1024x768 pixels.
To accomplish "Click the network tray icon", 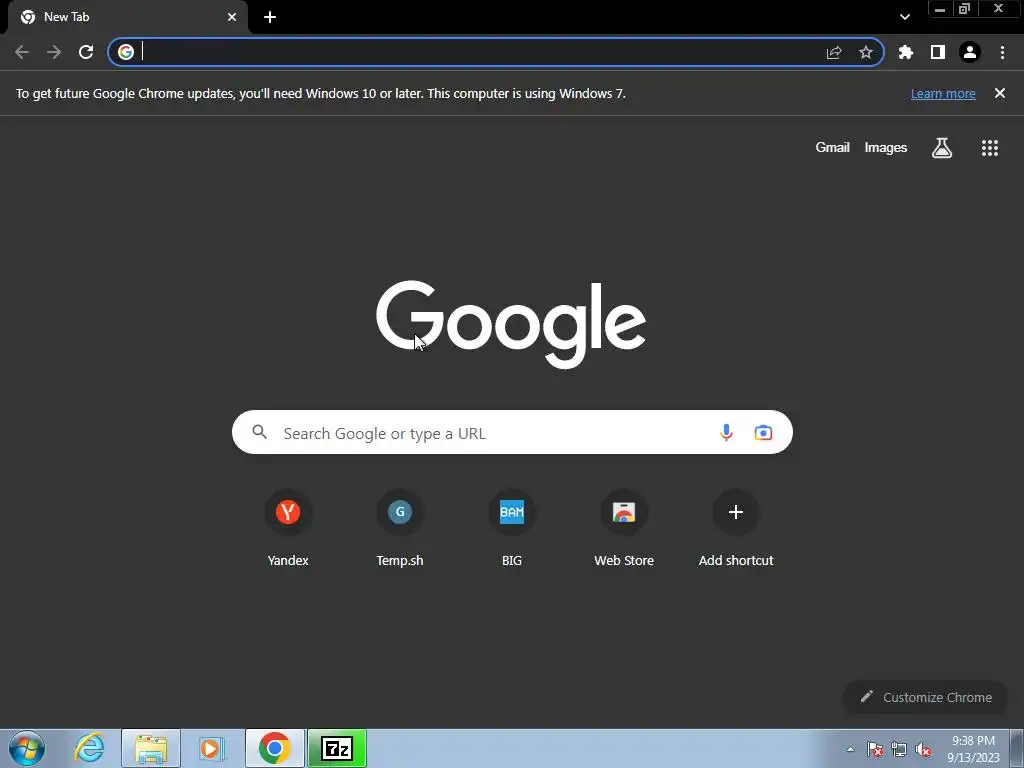I will coord(899,749).
